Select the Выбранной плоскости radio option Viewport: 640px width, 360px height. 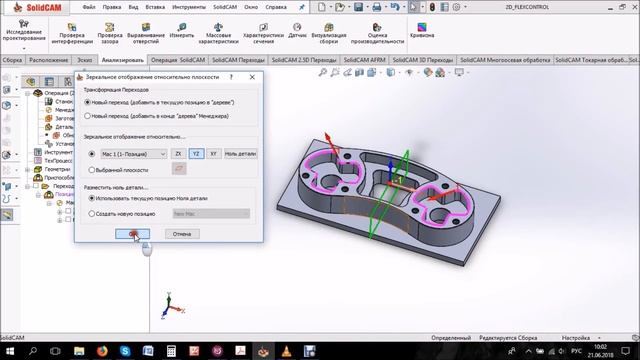click(x=92, y=170)
